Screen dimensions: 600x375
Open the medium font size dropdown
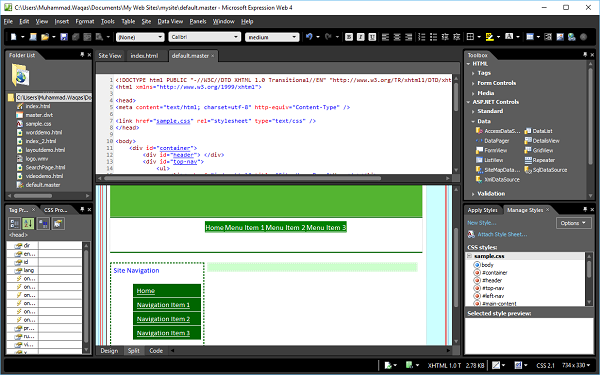[272, 37]
